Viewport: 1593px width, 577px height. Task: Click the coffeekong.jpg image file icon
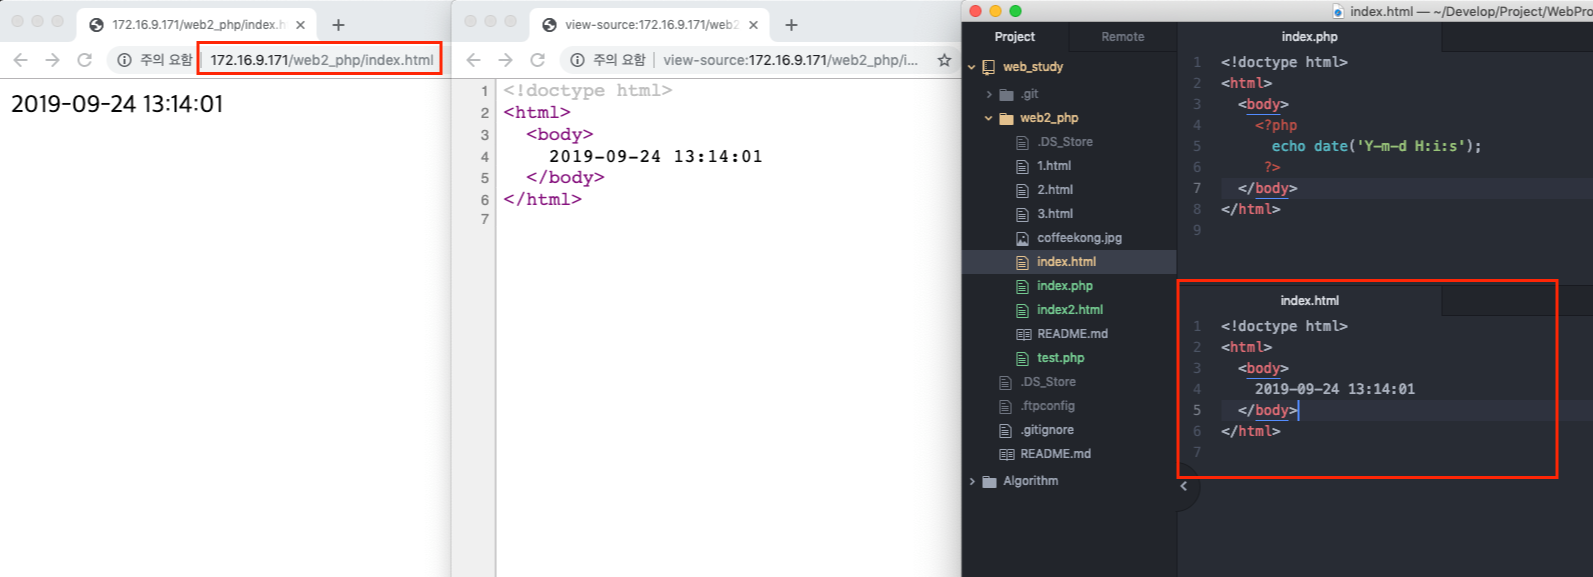pos(1022,238)
